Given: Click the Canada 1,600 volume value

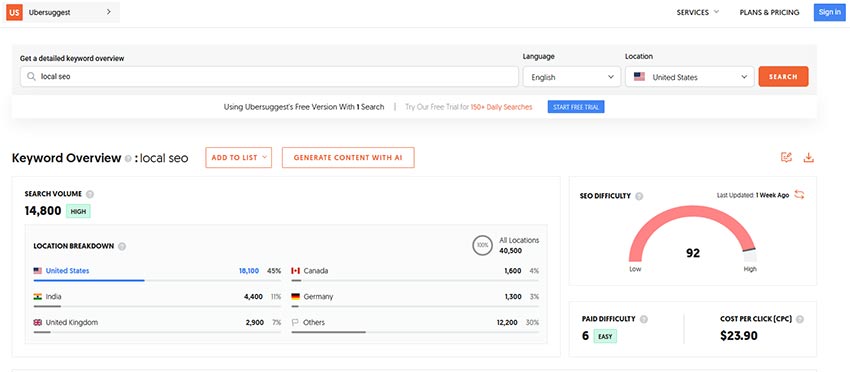Looking at the screenshot, I should click(x=512, y=271).
